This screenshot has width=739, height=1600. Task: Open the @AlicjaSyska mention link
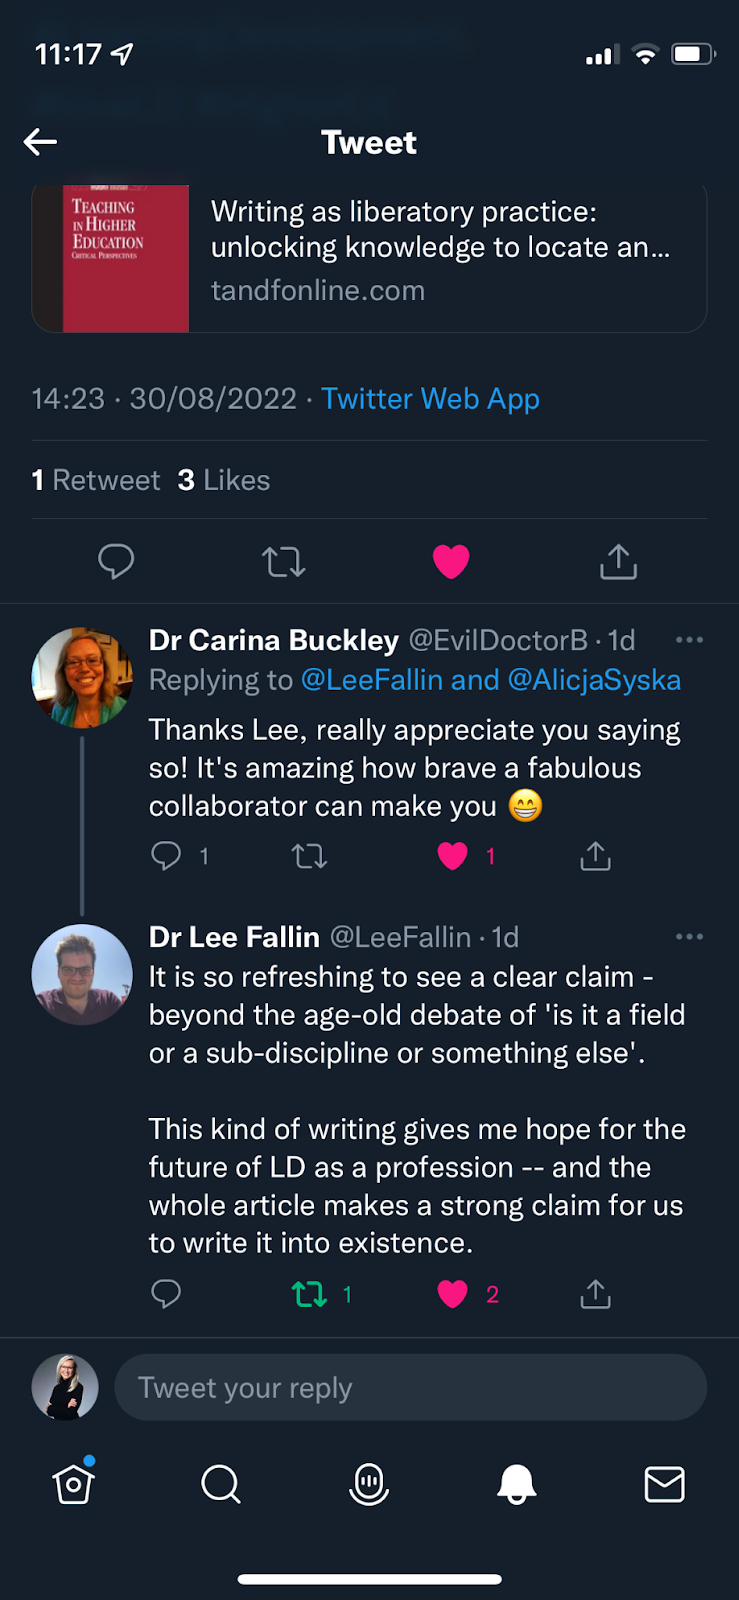(594, 680)
